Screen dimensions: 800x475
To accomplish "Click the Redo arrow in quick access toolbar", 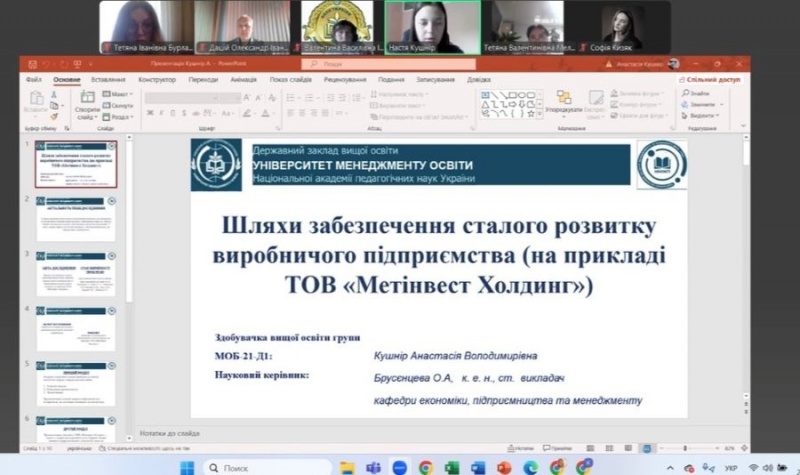I will [63, 64].
